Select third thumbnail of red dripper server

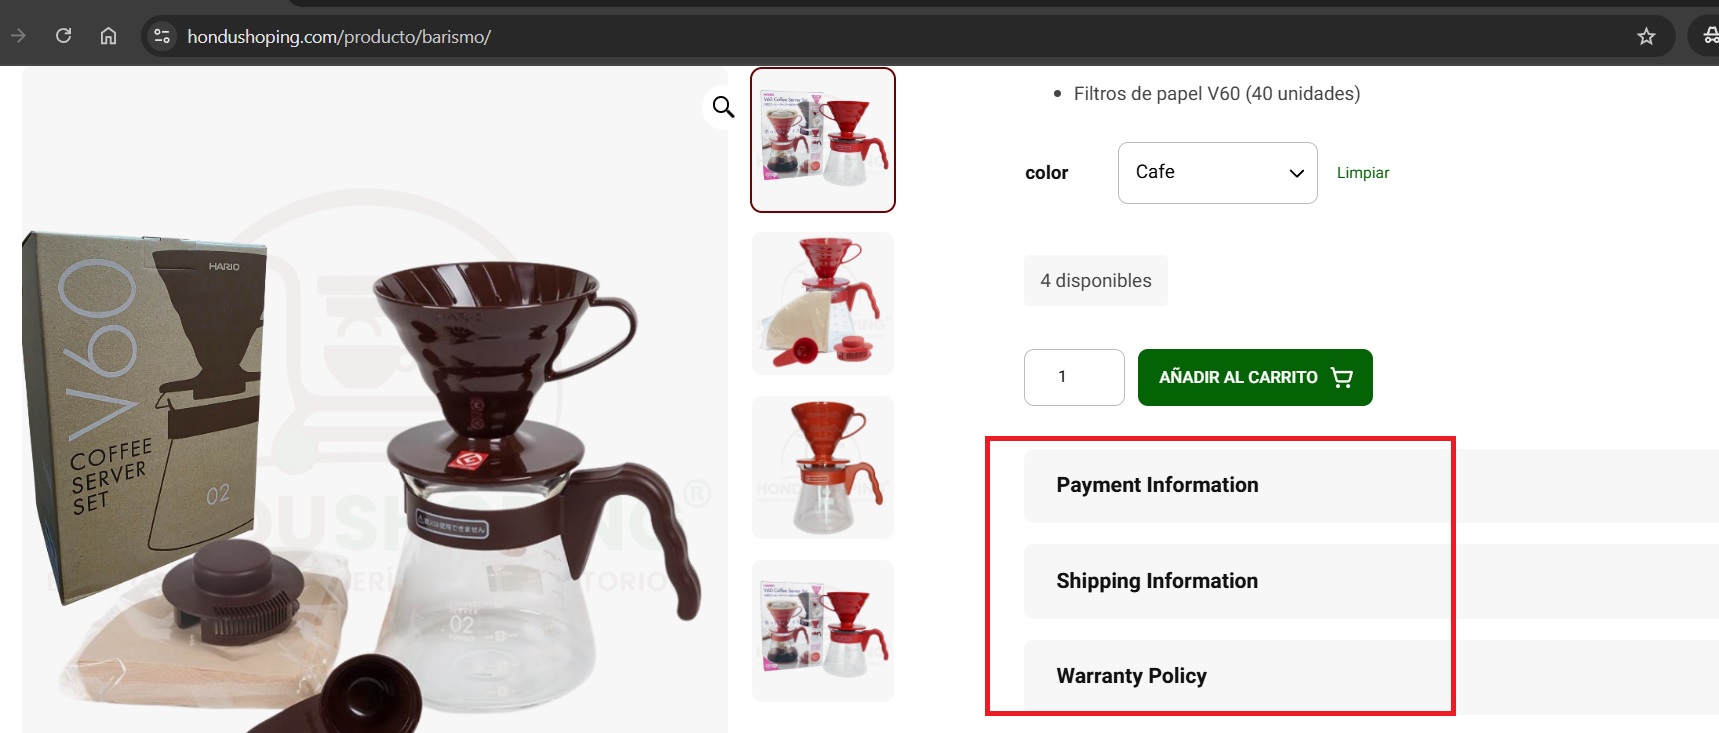(x=823, y=467)
